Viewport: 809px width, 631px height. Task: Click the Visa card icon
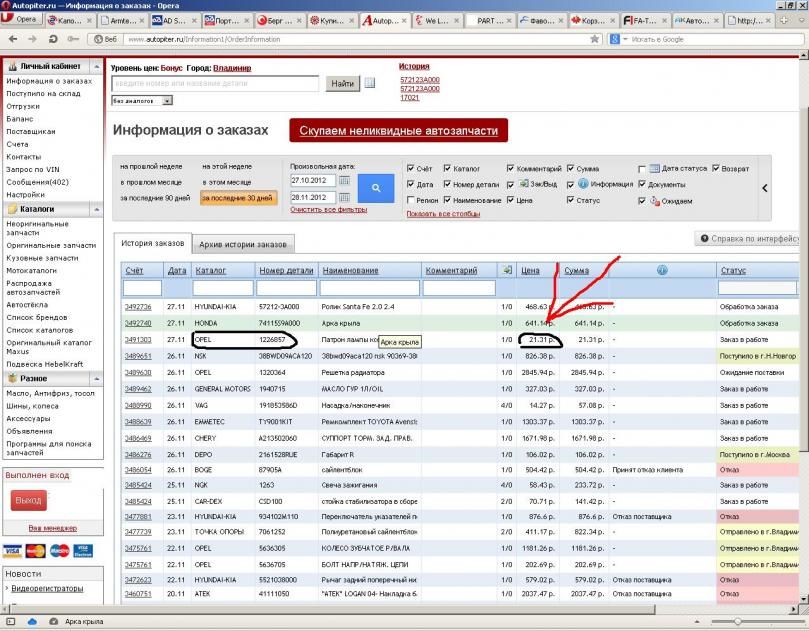pos(12,551)
